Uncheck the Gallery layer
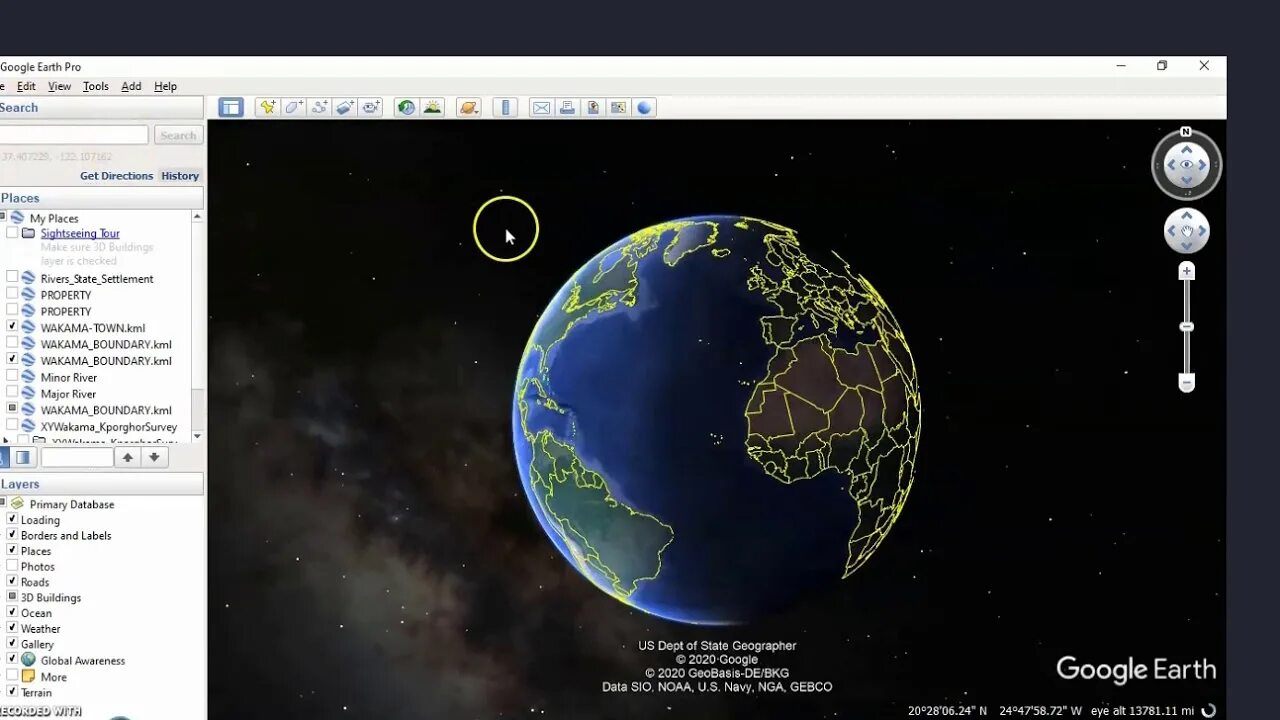The image size is (1280, 720). point(12,643)
